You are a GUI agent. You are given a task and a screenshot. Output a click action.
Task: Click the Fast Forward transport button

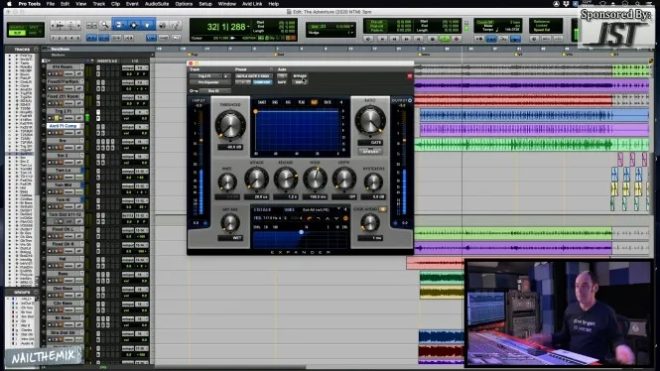tap(407, 39)
